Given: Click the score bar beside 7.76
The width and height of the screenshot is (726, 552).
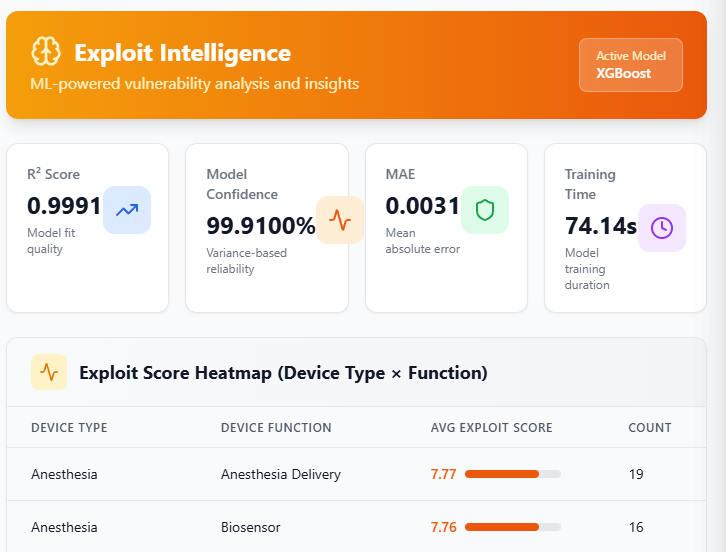Looking at the screenshot, I should pyautogui.click(x=513, y=527).
